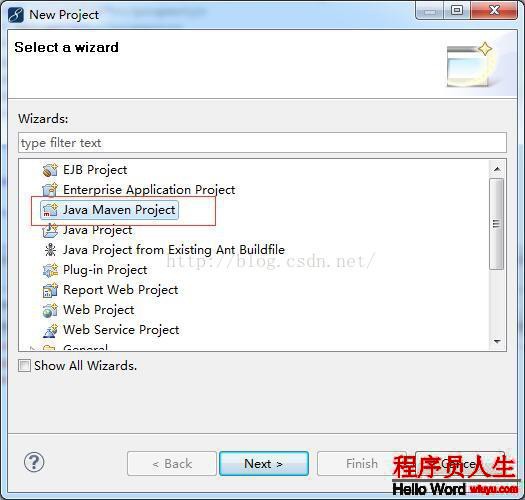
Task: Enable the Show All Wizards checkbox
Action: tap(24, 365)
